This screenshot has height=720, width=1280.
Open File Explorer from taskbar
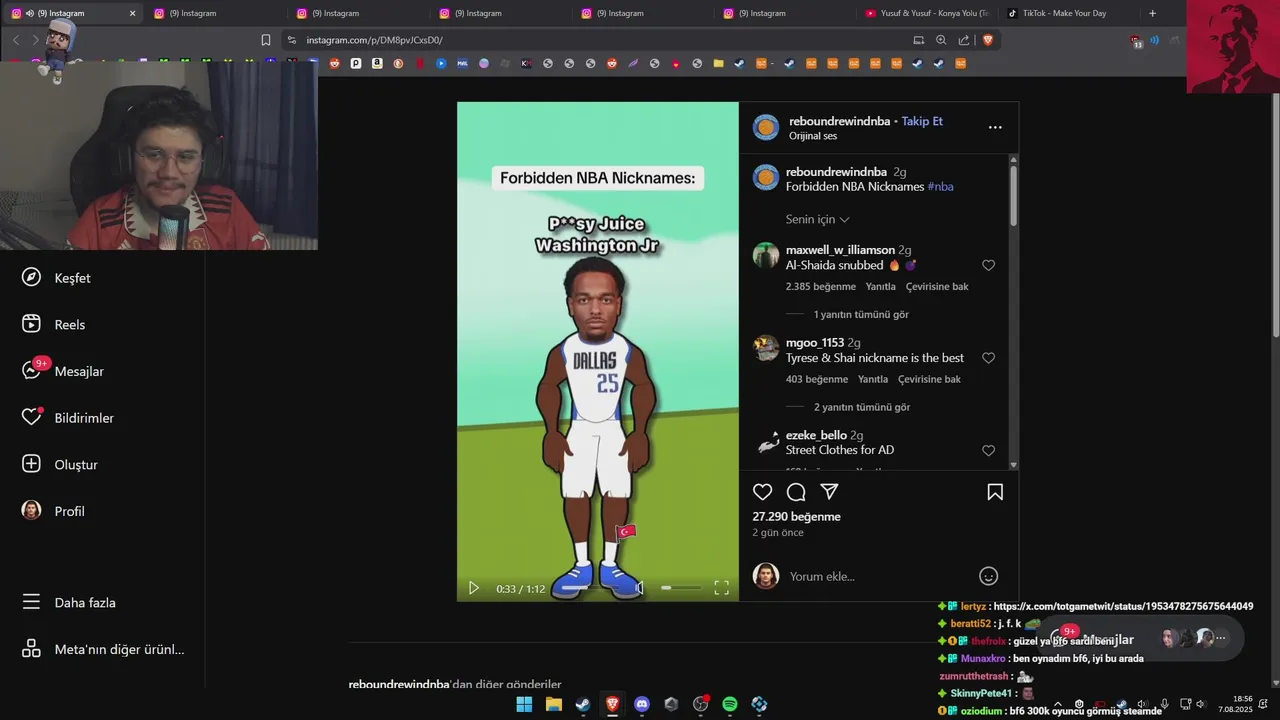coord(553,704)
